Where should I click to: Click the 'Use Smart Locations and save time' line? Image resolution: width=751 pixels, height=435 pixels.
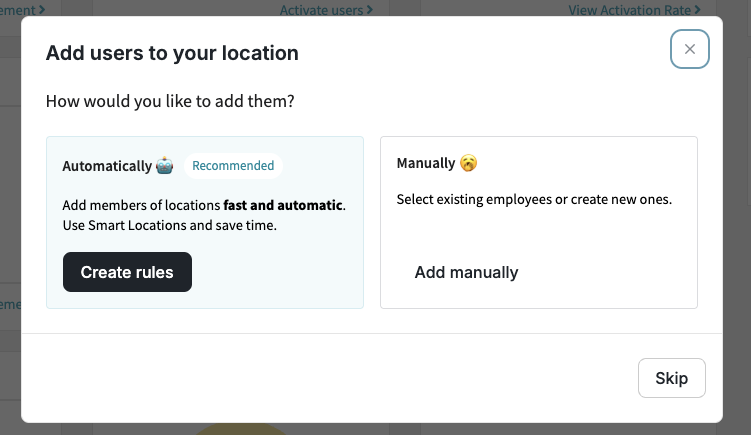(169, 225)
